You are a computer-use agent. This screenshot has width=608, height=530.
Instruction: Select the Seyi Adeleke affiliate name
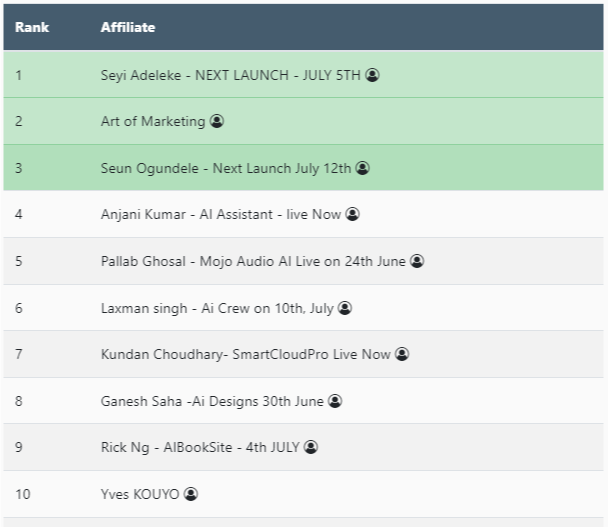[x=230, y=75]
